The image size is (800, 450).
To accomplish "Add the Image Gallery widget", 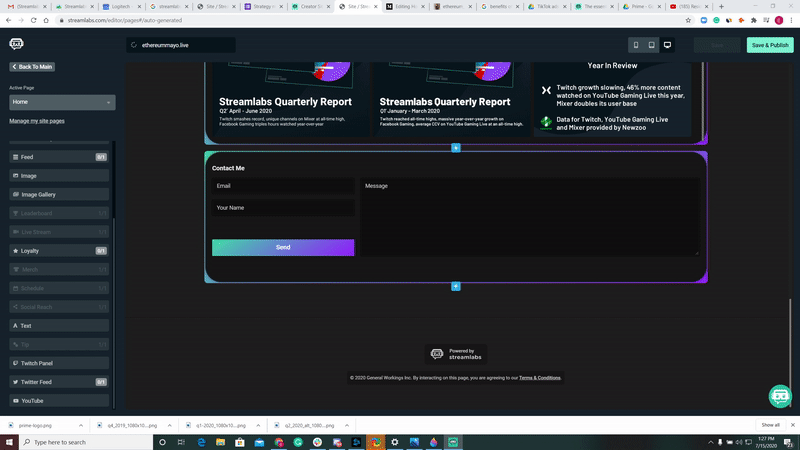I will pos(59,194).
